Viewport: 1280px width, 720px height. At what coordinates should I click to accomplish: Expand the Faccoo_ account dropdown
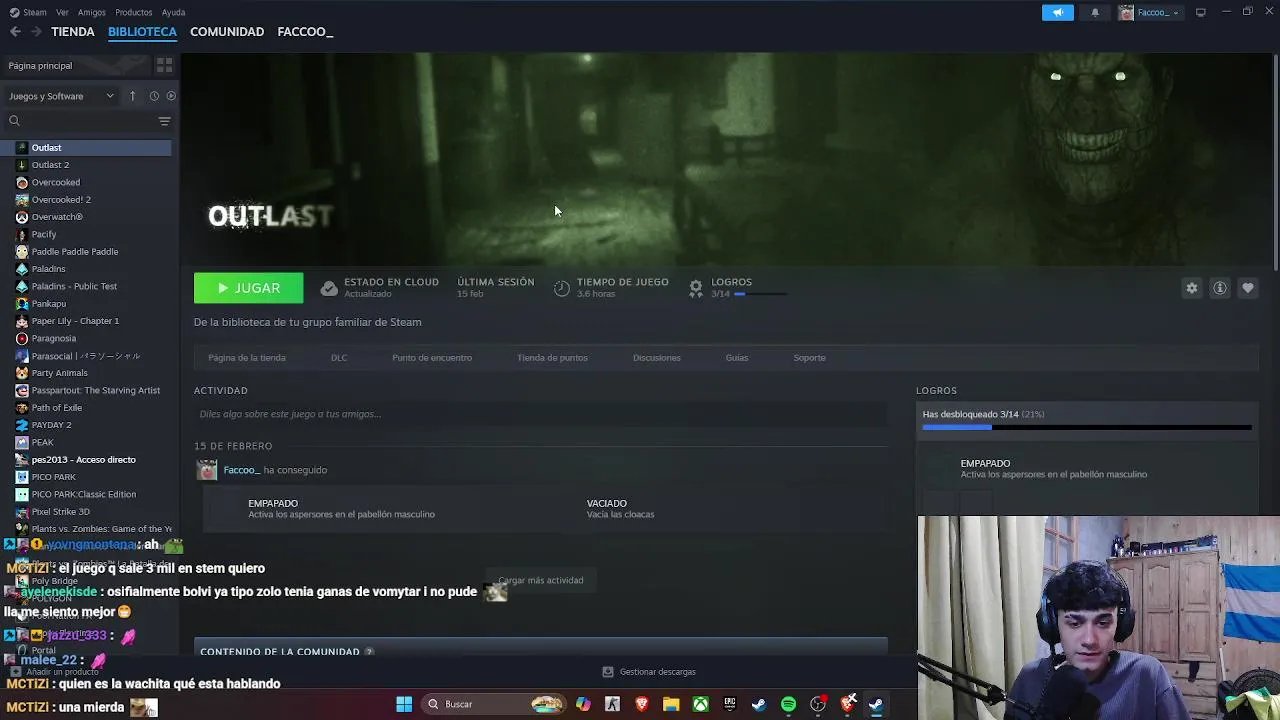coord(1149,12)
